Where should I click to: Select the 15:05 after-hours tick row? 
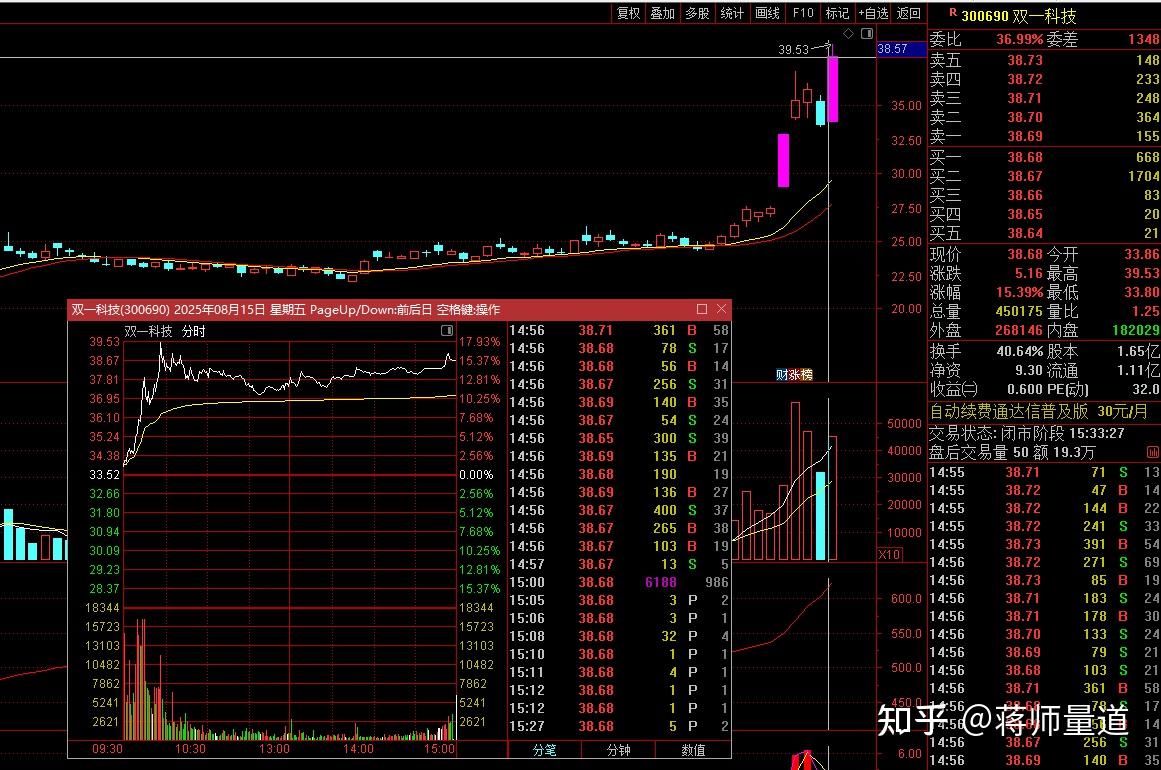pyautogui.click(x=619, y=600)
